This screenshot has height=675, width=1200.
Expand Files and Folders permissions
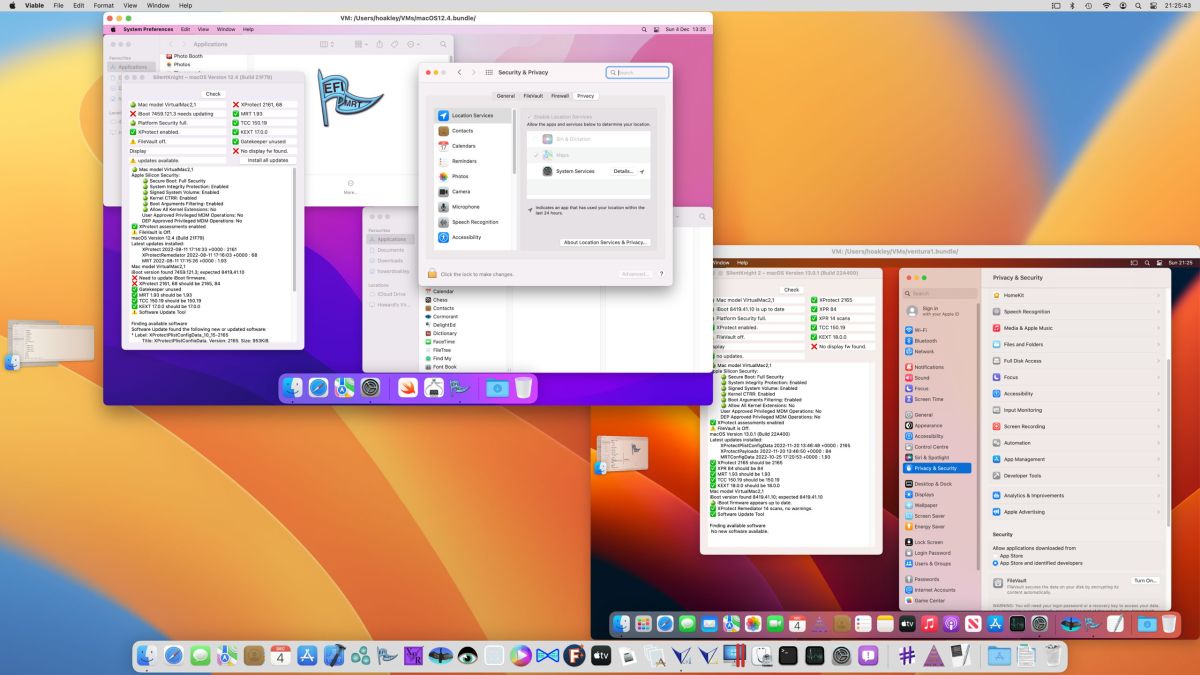[x=1022, y=344]
